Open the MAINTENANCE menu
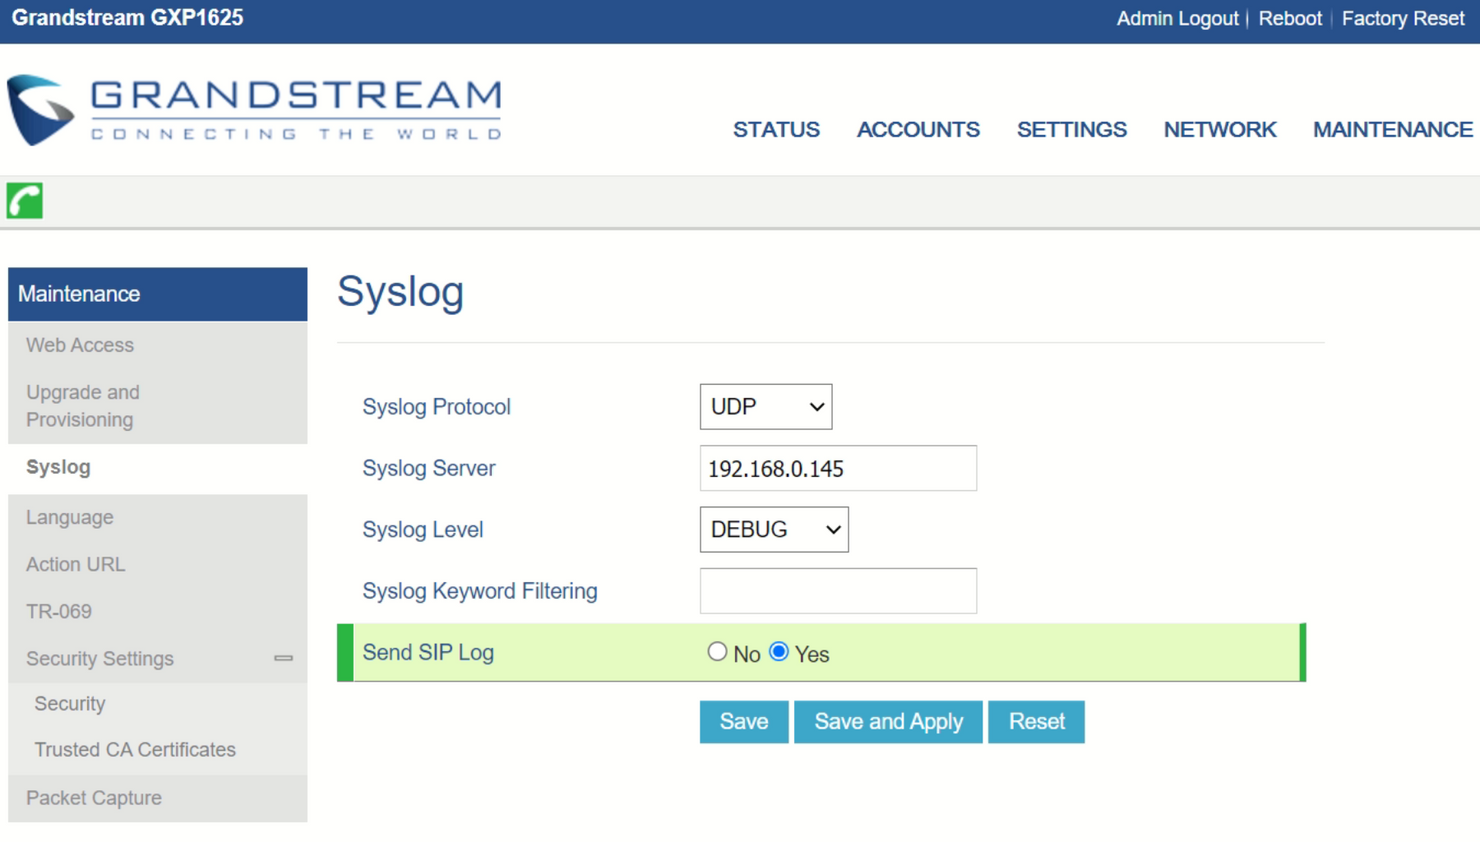 click(x=1393, y=130)
